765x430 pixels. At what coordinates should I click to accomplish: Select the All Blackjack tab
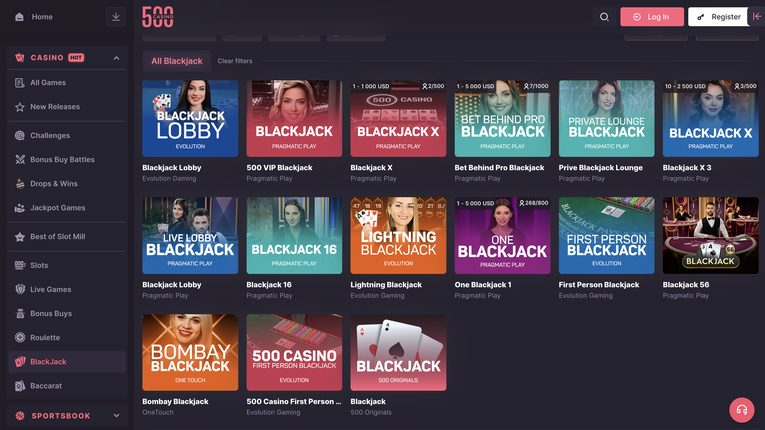(177, 61)
